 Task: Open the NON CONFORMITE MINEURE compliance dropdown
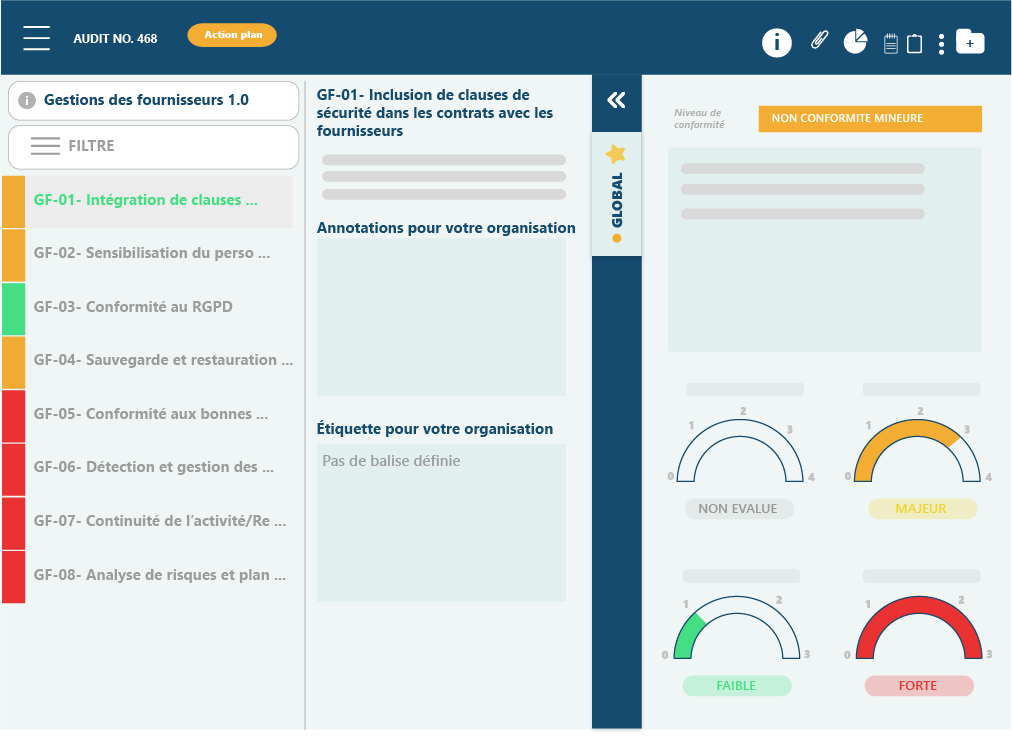pyautogui.click(x=869, y=118)
